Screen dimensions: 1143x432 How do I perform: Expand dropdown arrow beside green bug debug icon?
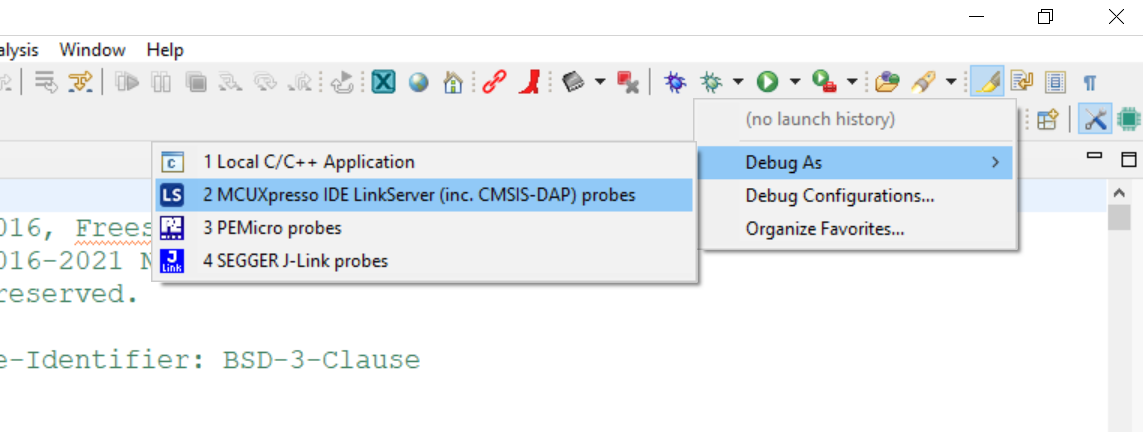[738, 82]
